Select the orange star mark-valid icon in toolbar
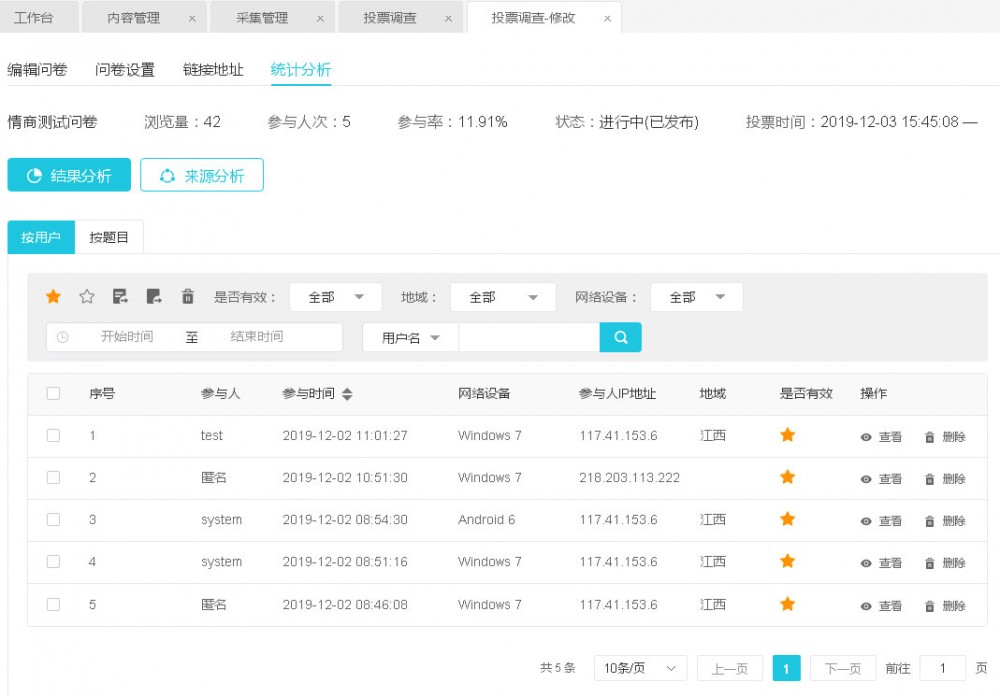Image resolution: width=1000 pixels, height=697 pixels. [53, 296]
